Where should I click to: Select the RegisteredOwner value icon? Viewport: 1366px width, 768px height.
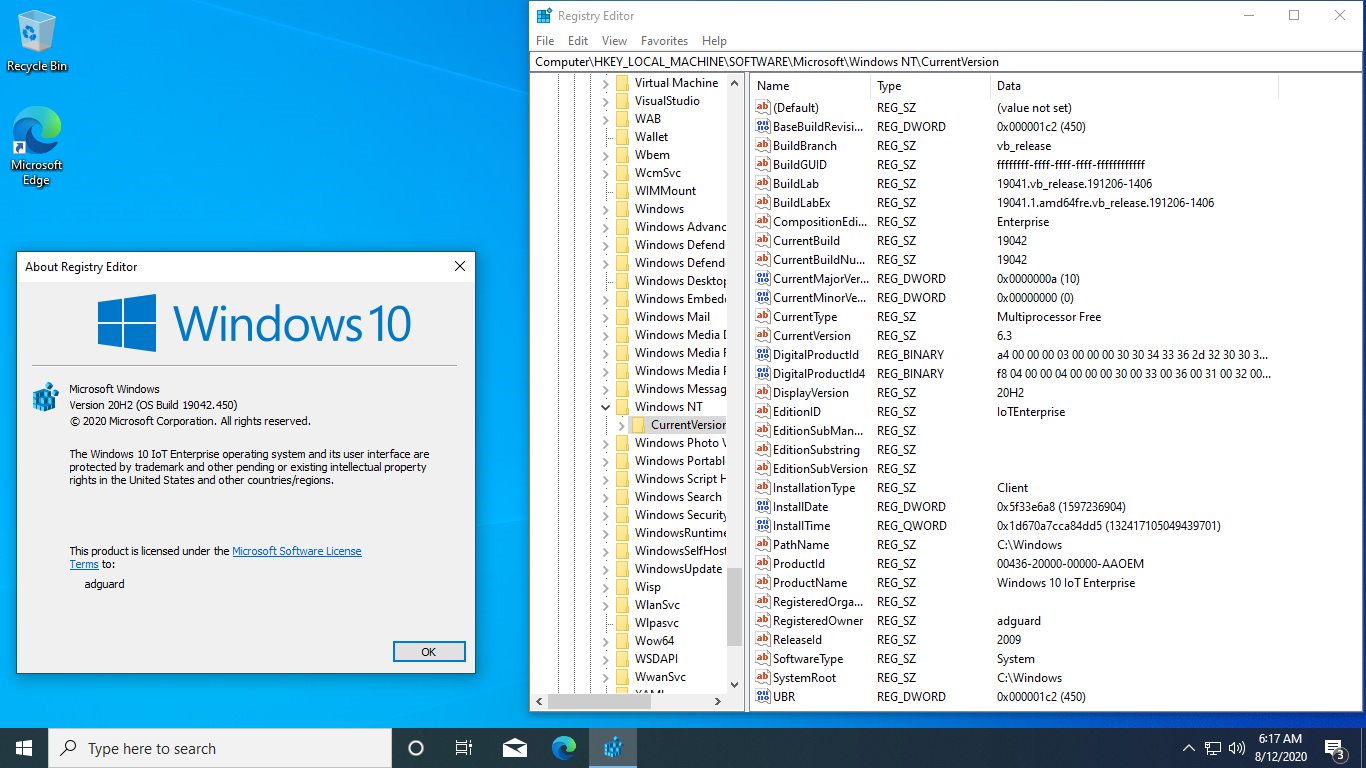tap(763, 621)
